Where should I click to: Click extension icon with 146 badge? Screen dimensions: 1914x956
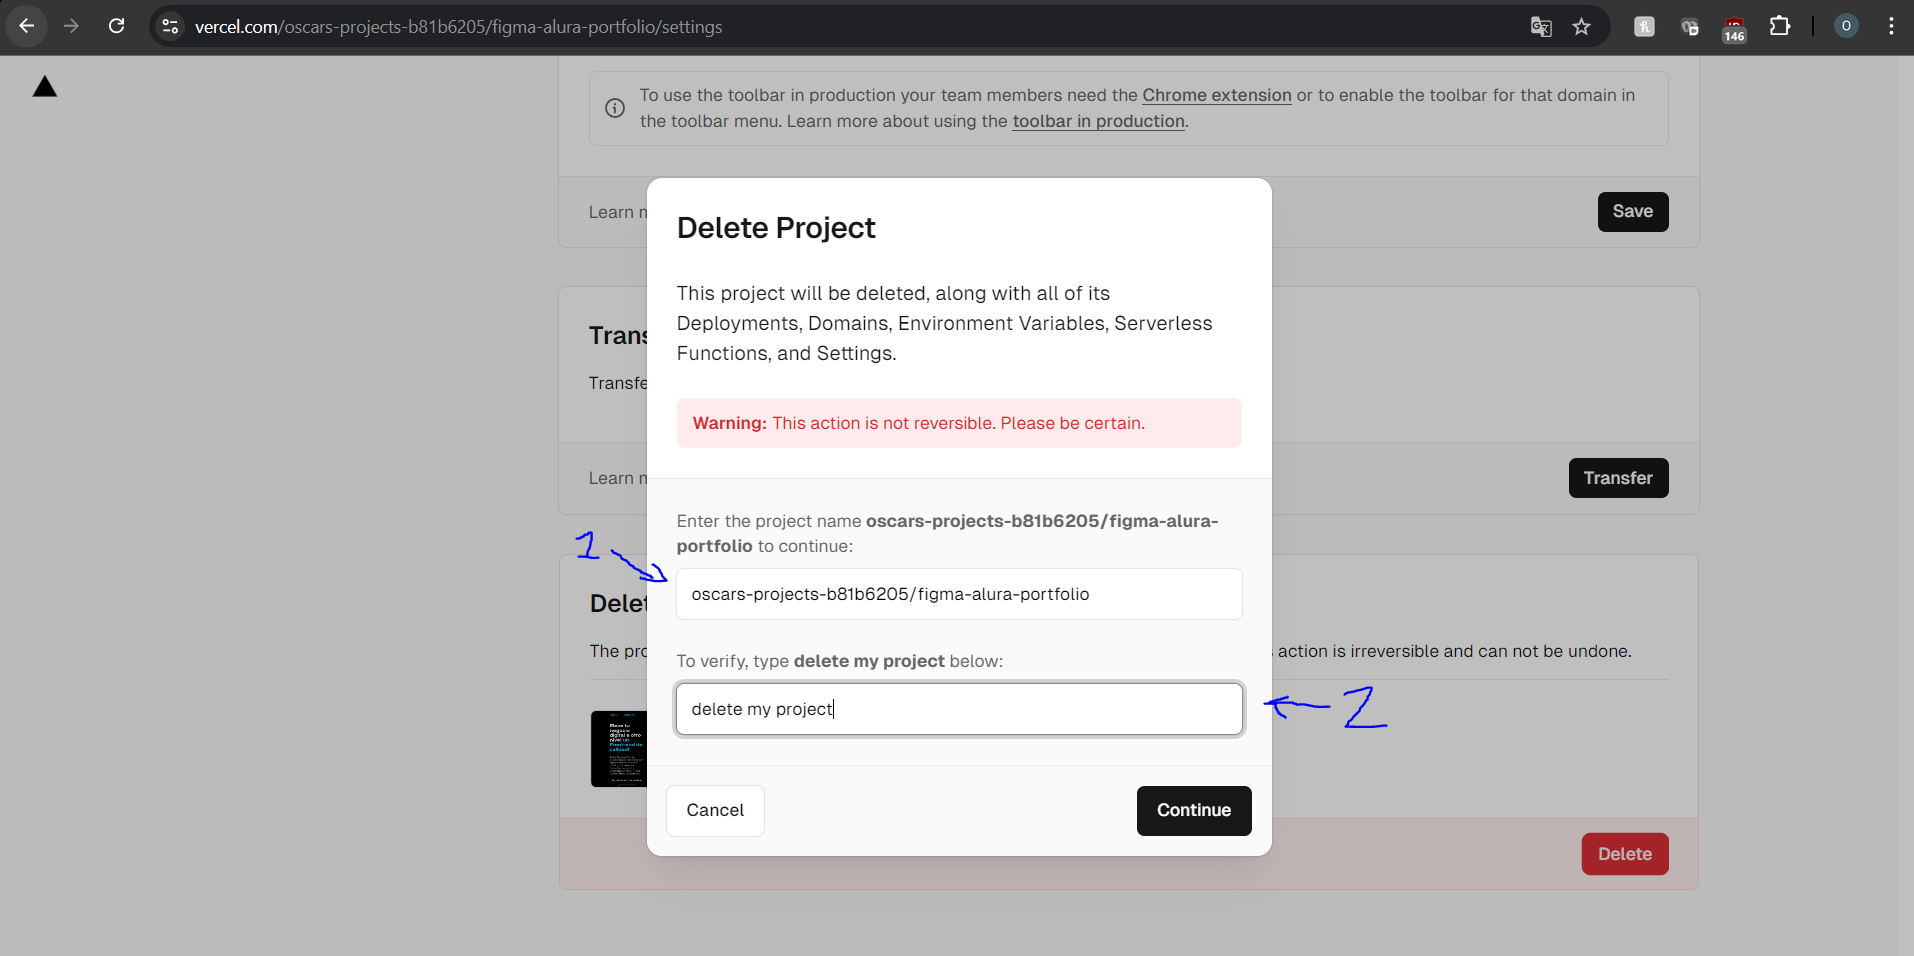click(x=1734, y=29)
